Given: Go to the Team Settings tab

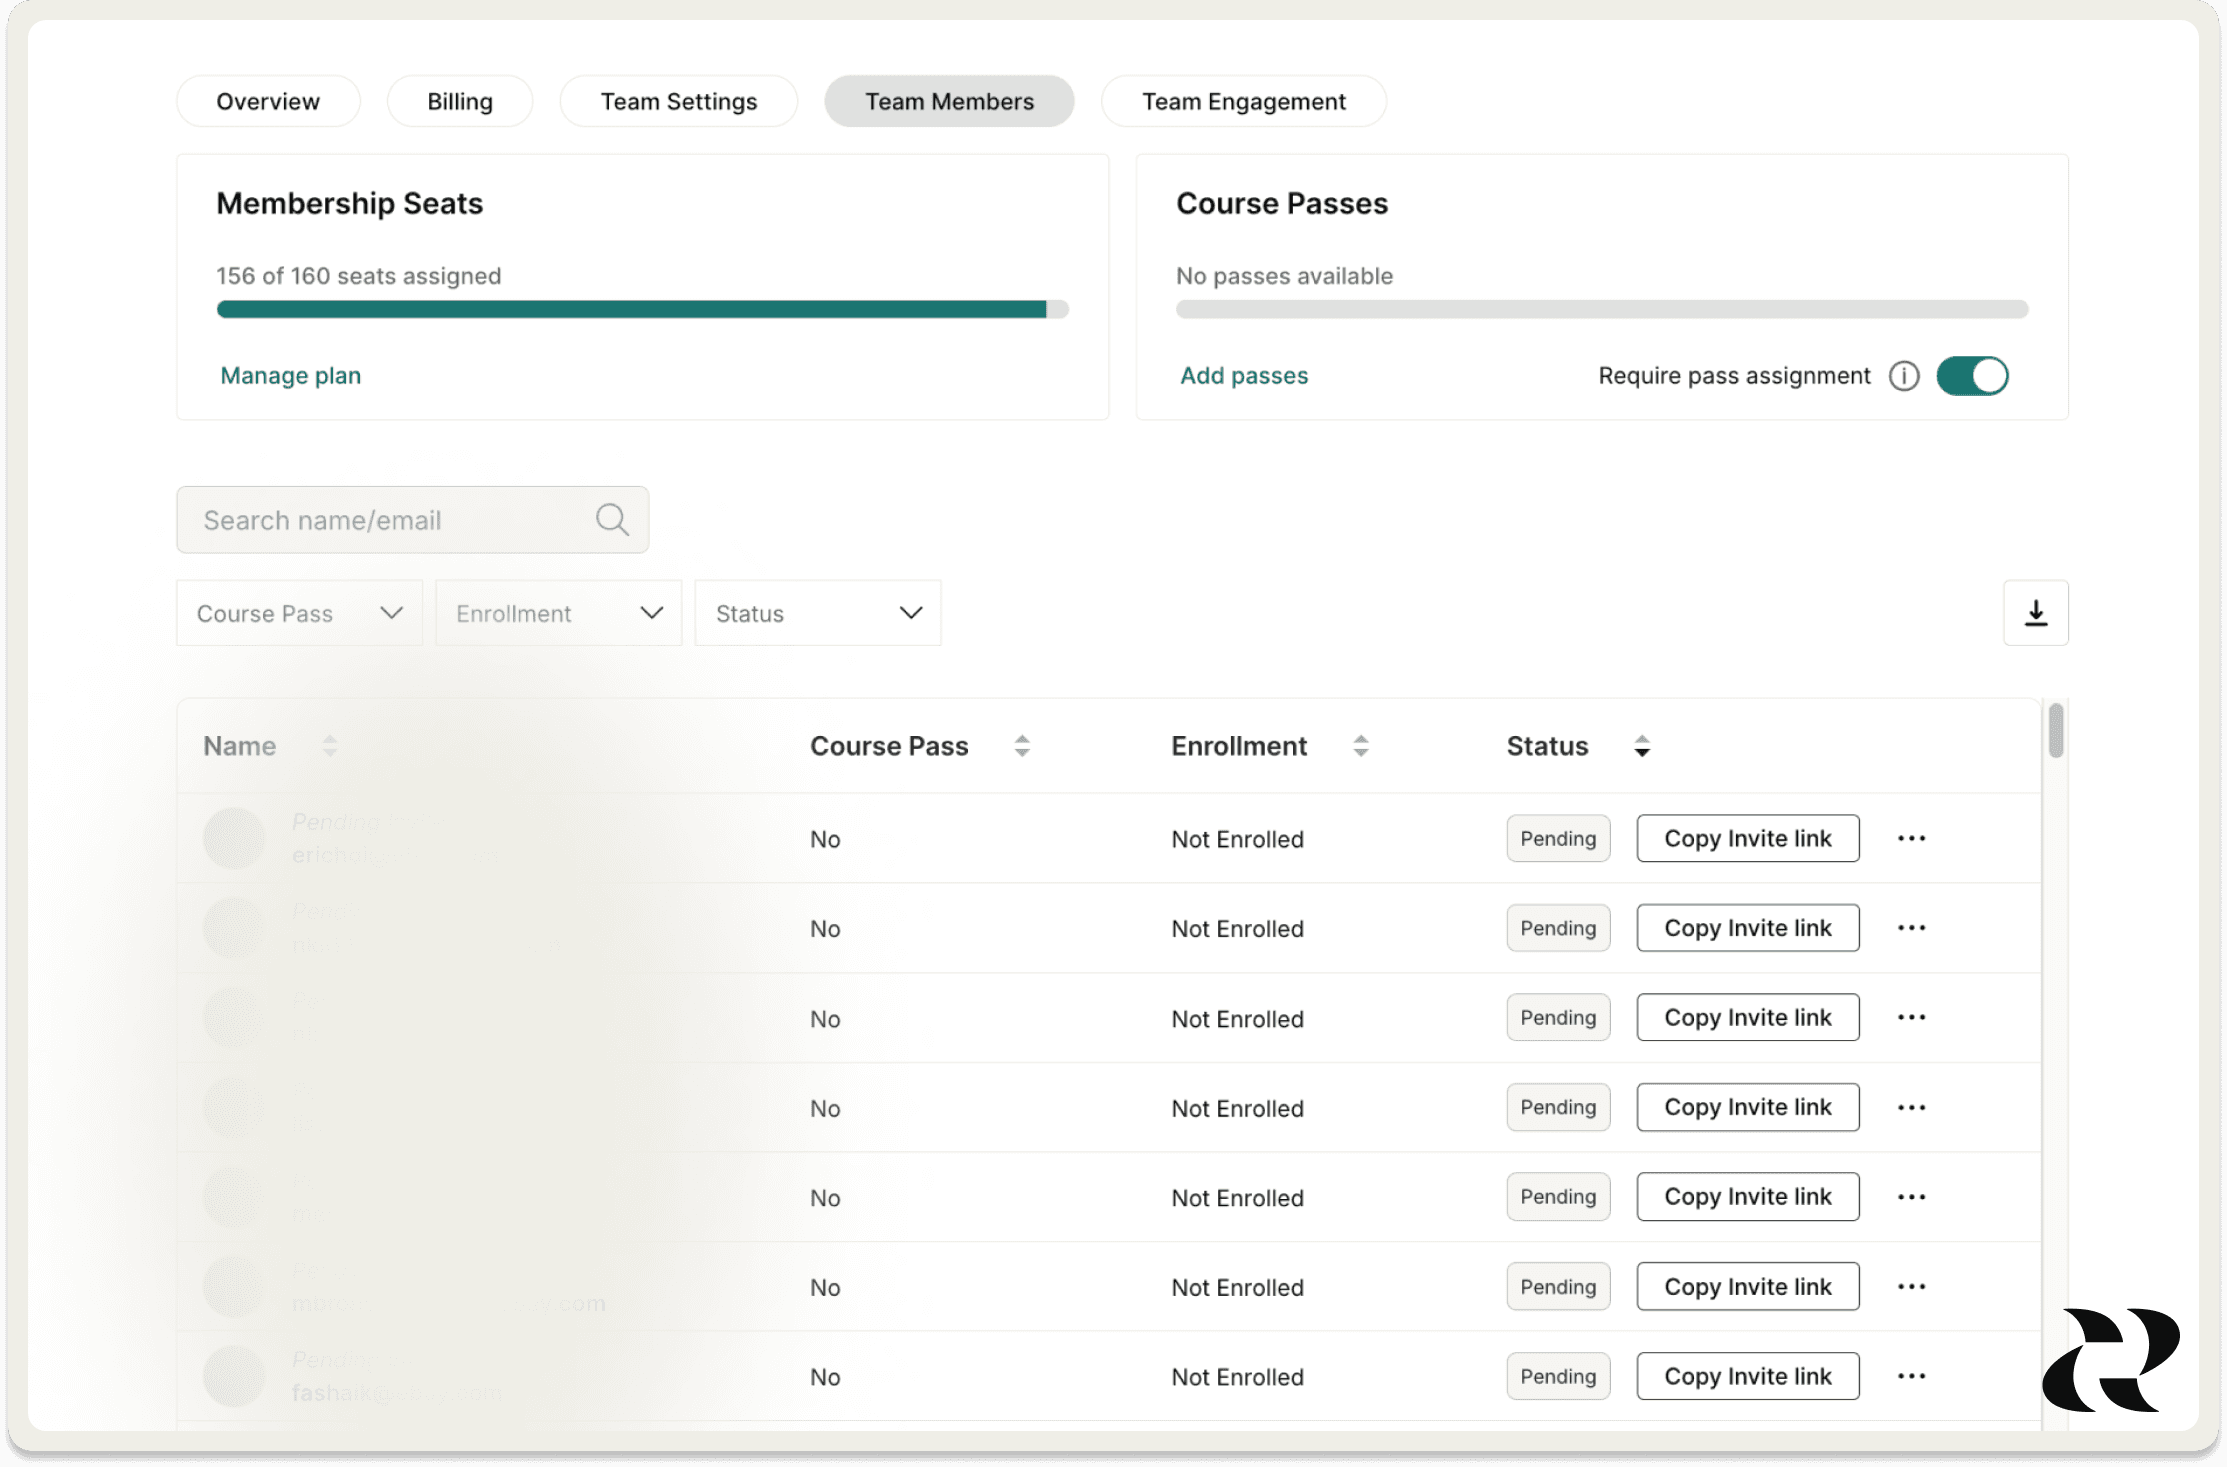Looking at the screenshot, I should coord(678,102).
